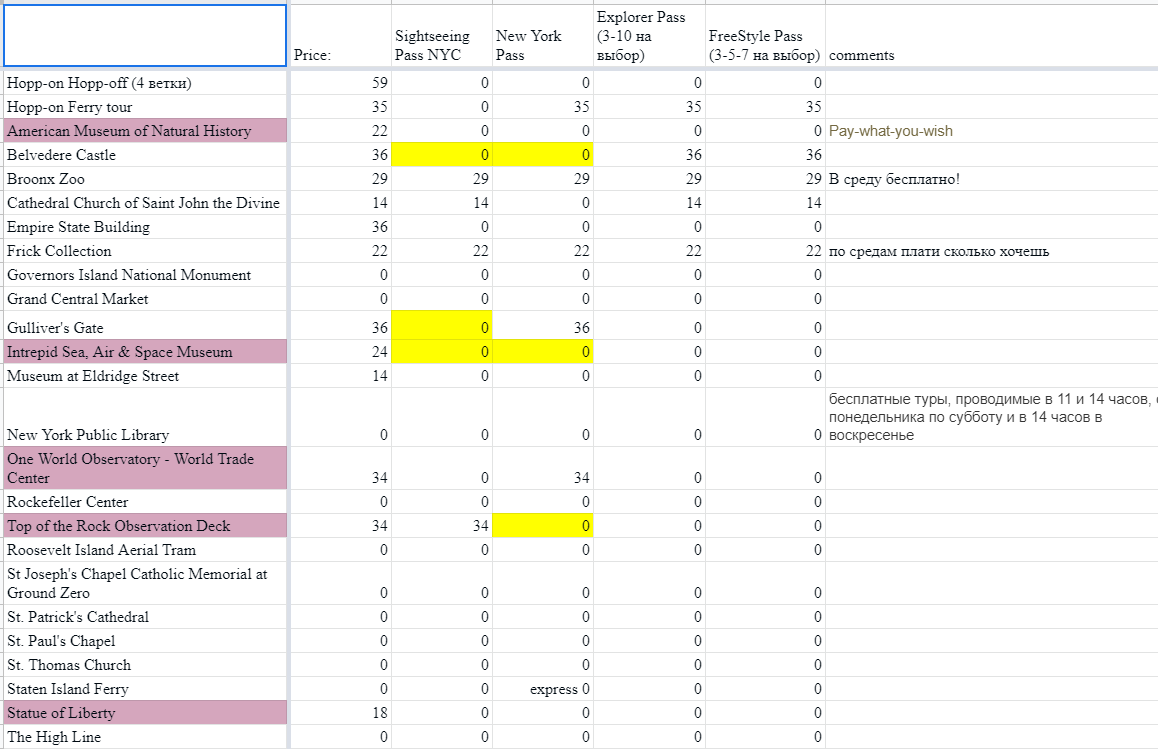The image size is (1158, 749).
Task: Click the 'express 0' cell in Staten Island Ferry row
Action: pyautogui.click(x=543, y=689)
